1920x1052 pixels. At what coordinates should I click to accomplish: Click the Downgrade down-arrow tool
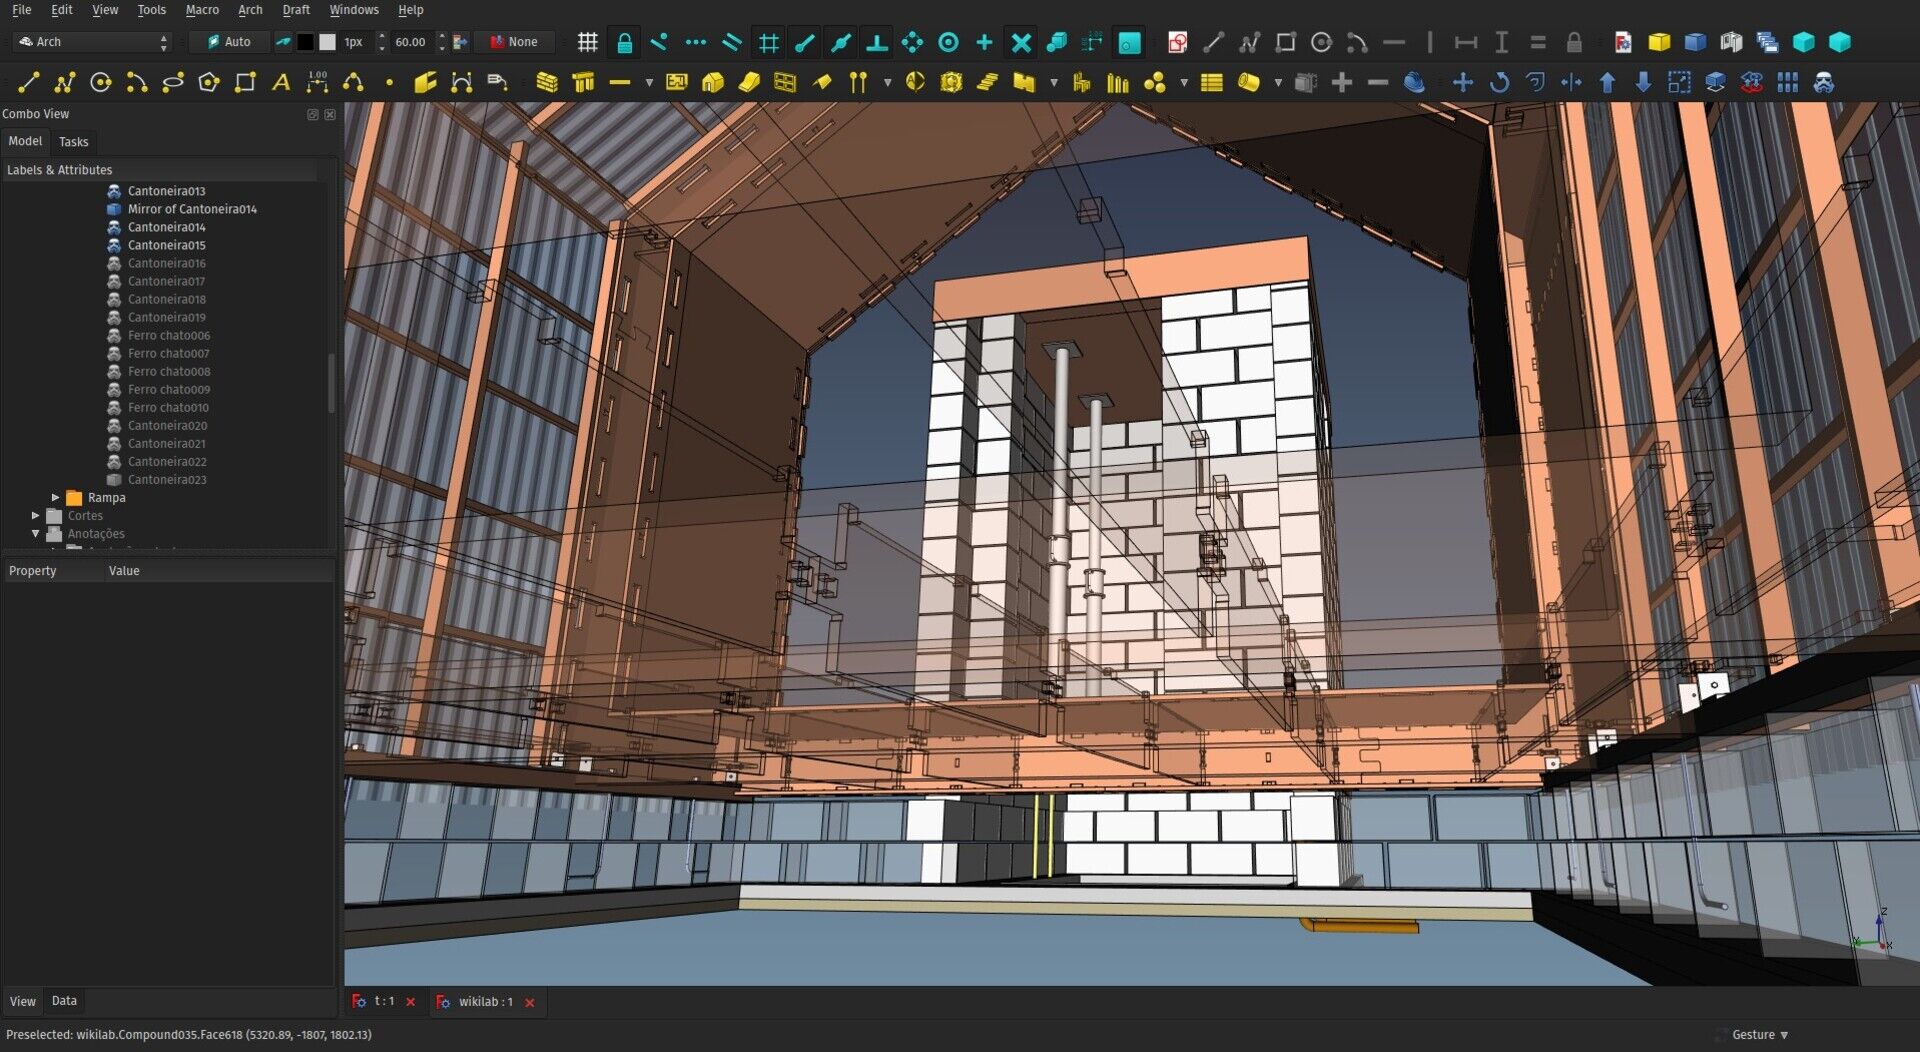point(1643,83)
